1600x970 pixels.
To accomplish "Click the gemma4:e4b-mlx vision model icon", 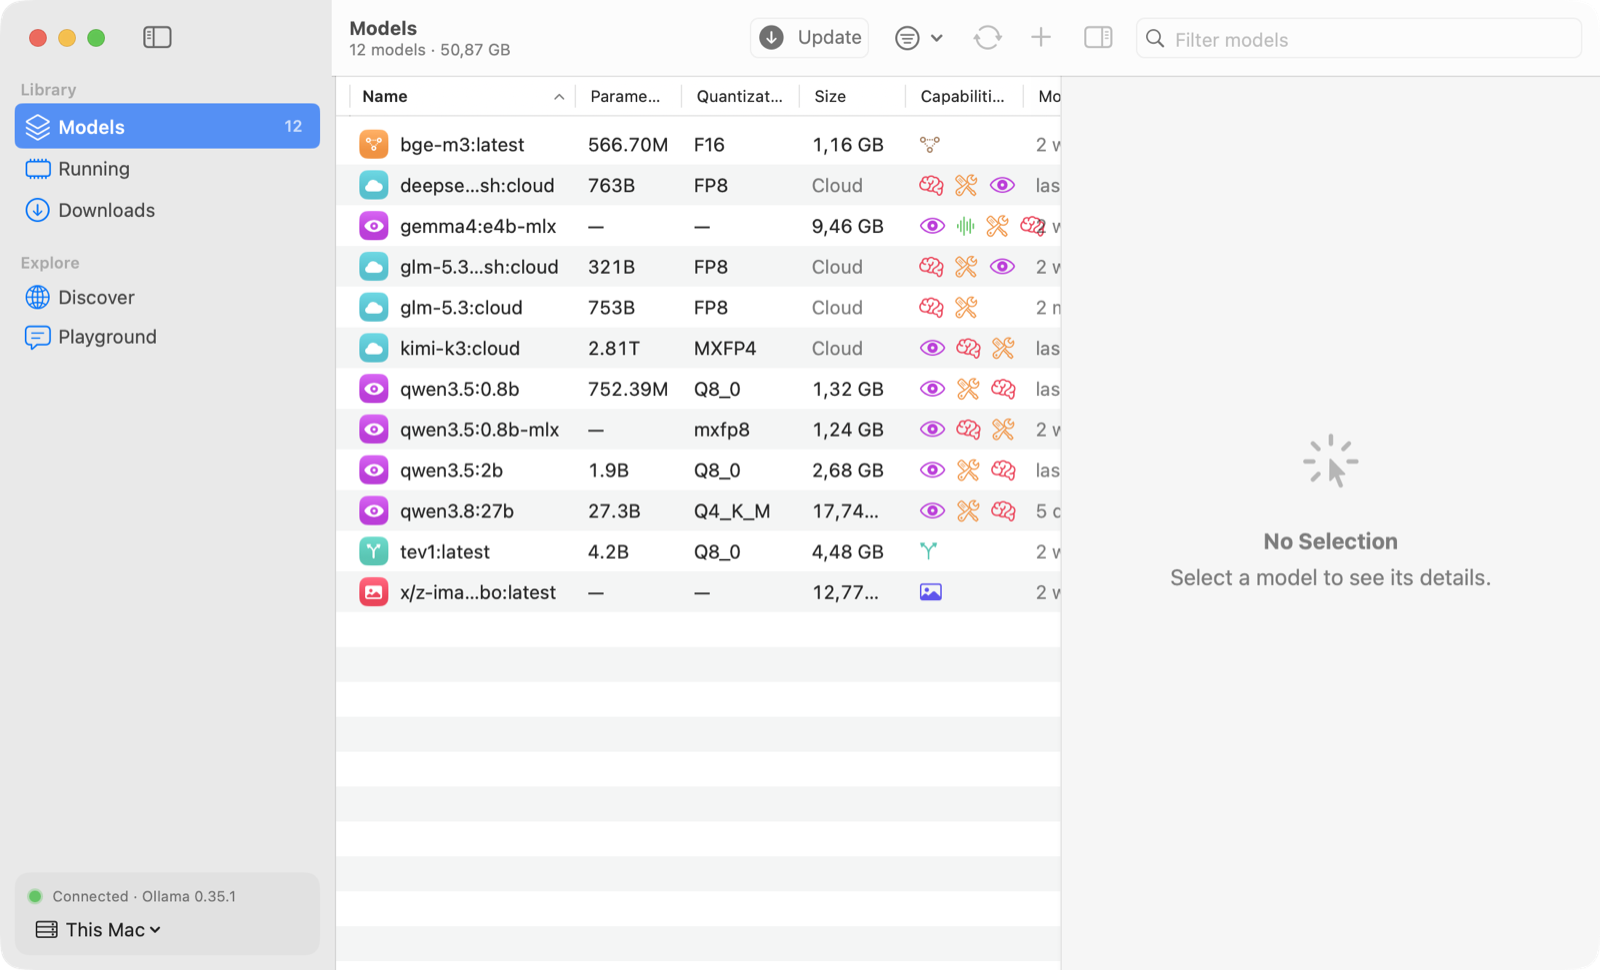I will [x=374, y=226].
